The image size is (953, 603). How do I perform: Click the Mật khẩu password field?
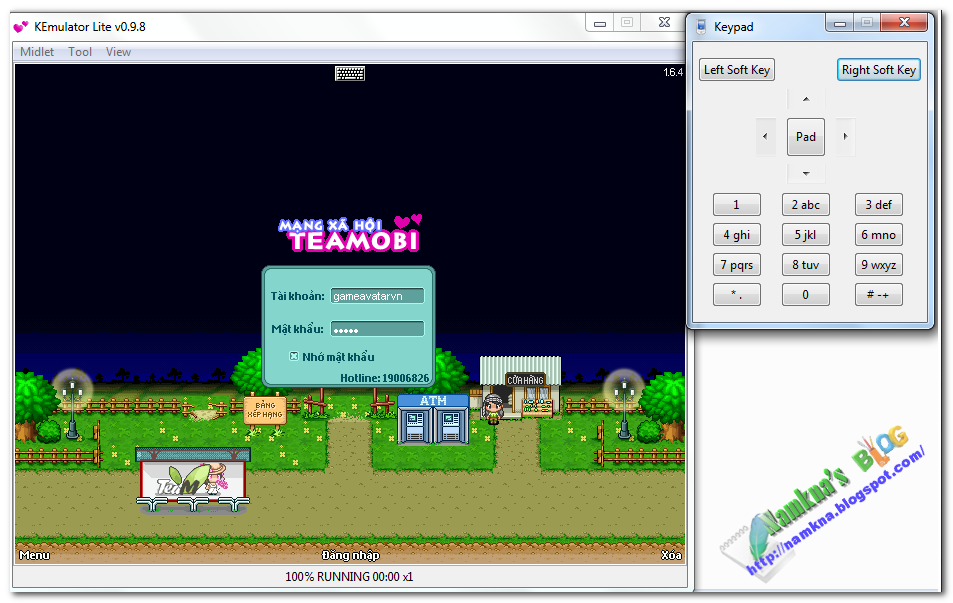click(377, 329)
